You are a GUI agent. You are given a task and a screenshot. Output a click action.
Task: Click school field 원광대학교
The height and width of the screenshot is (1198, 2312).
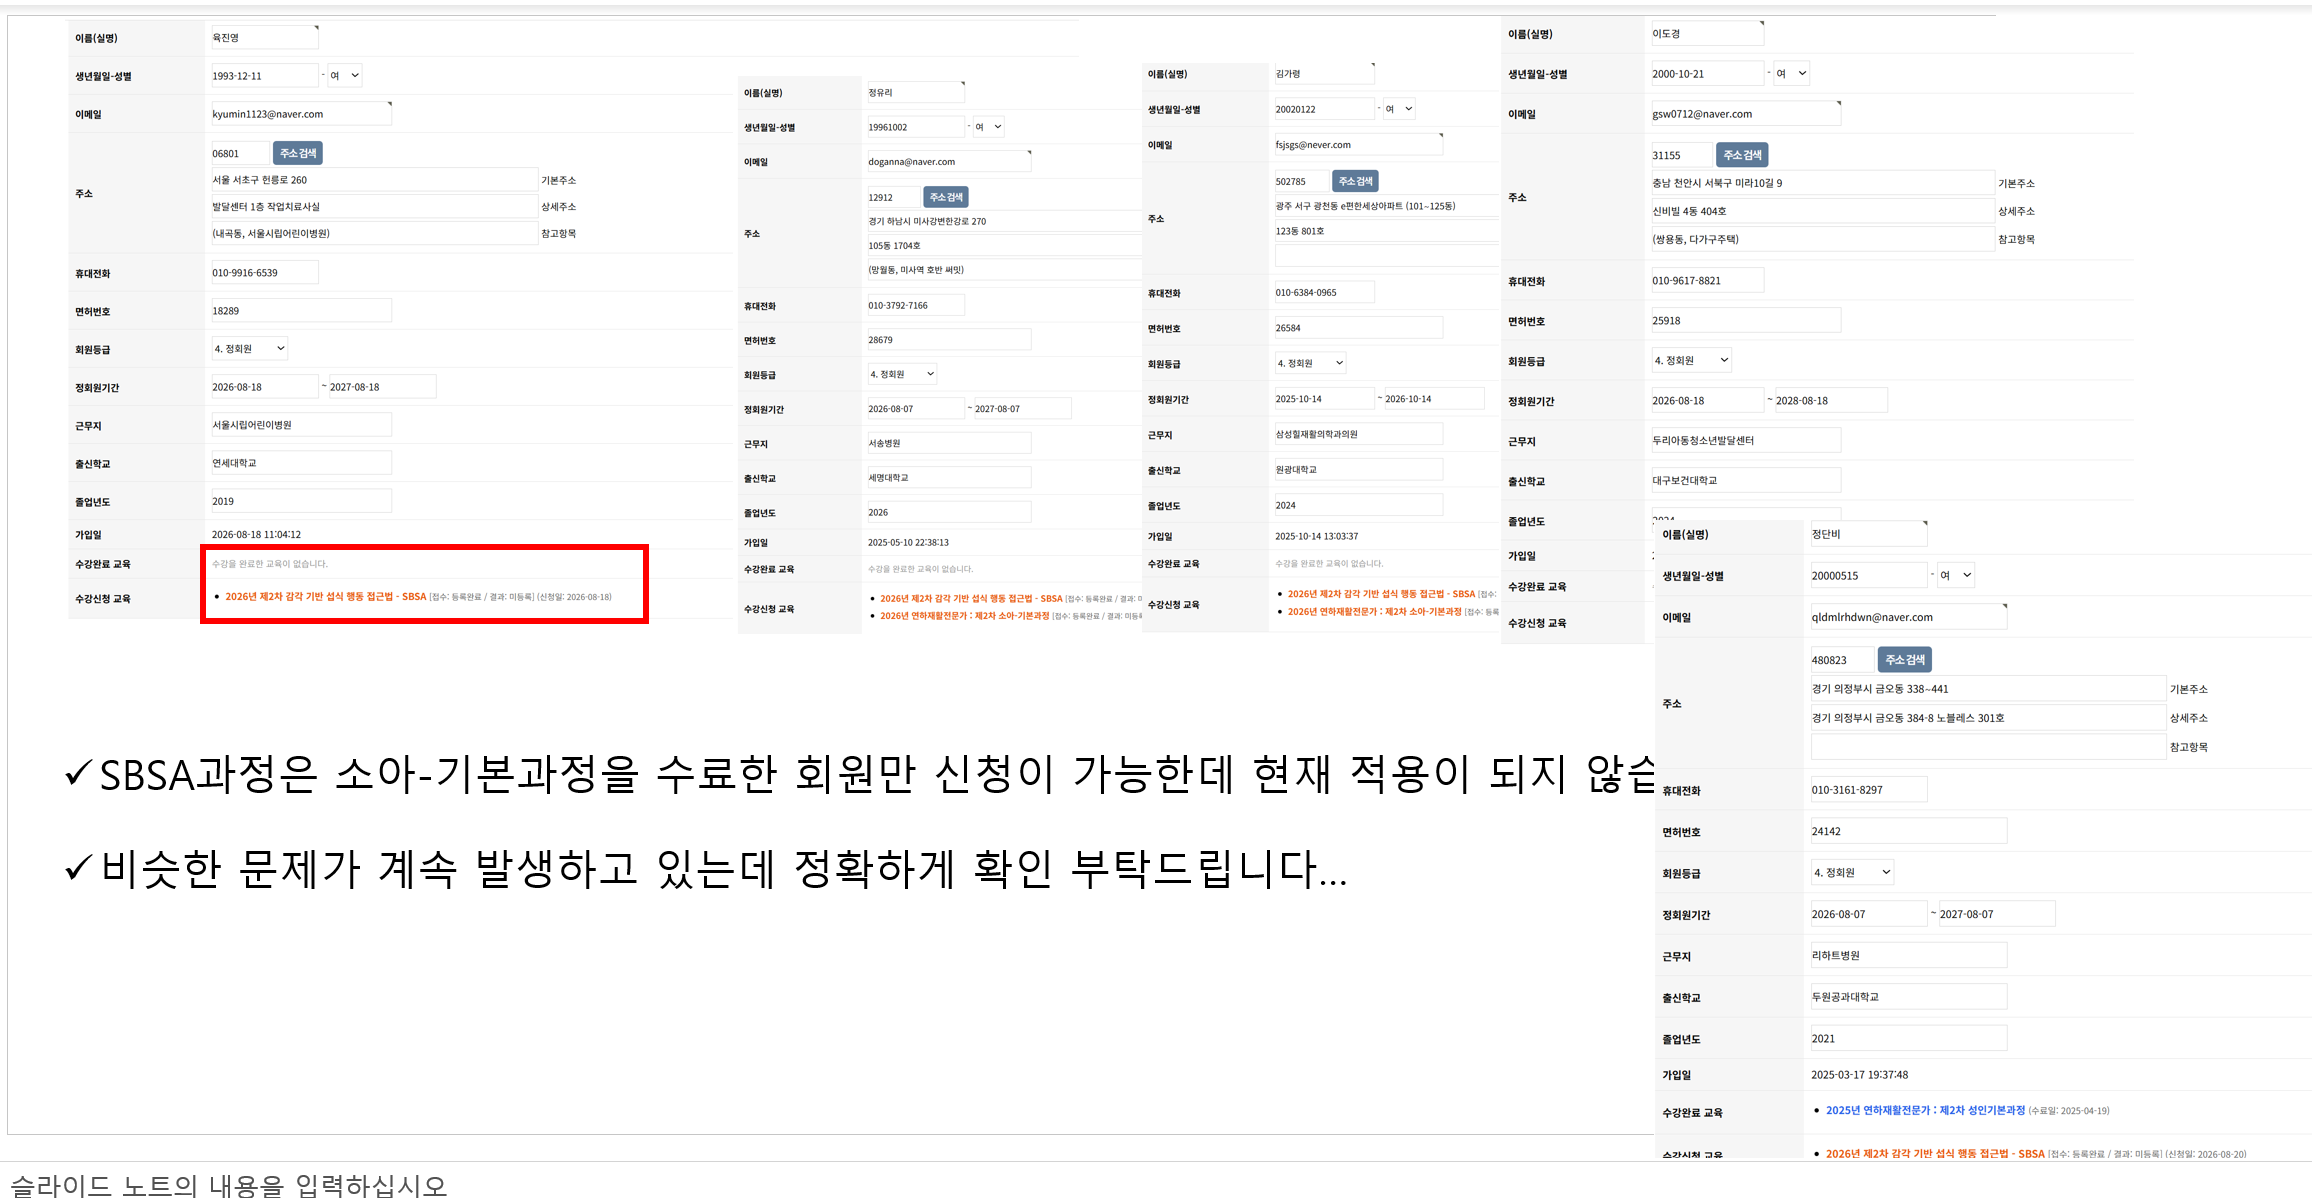click(x=1358, y=469)
